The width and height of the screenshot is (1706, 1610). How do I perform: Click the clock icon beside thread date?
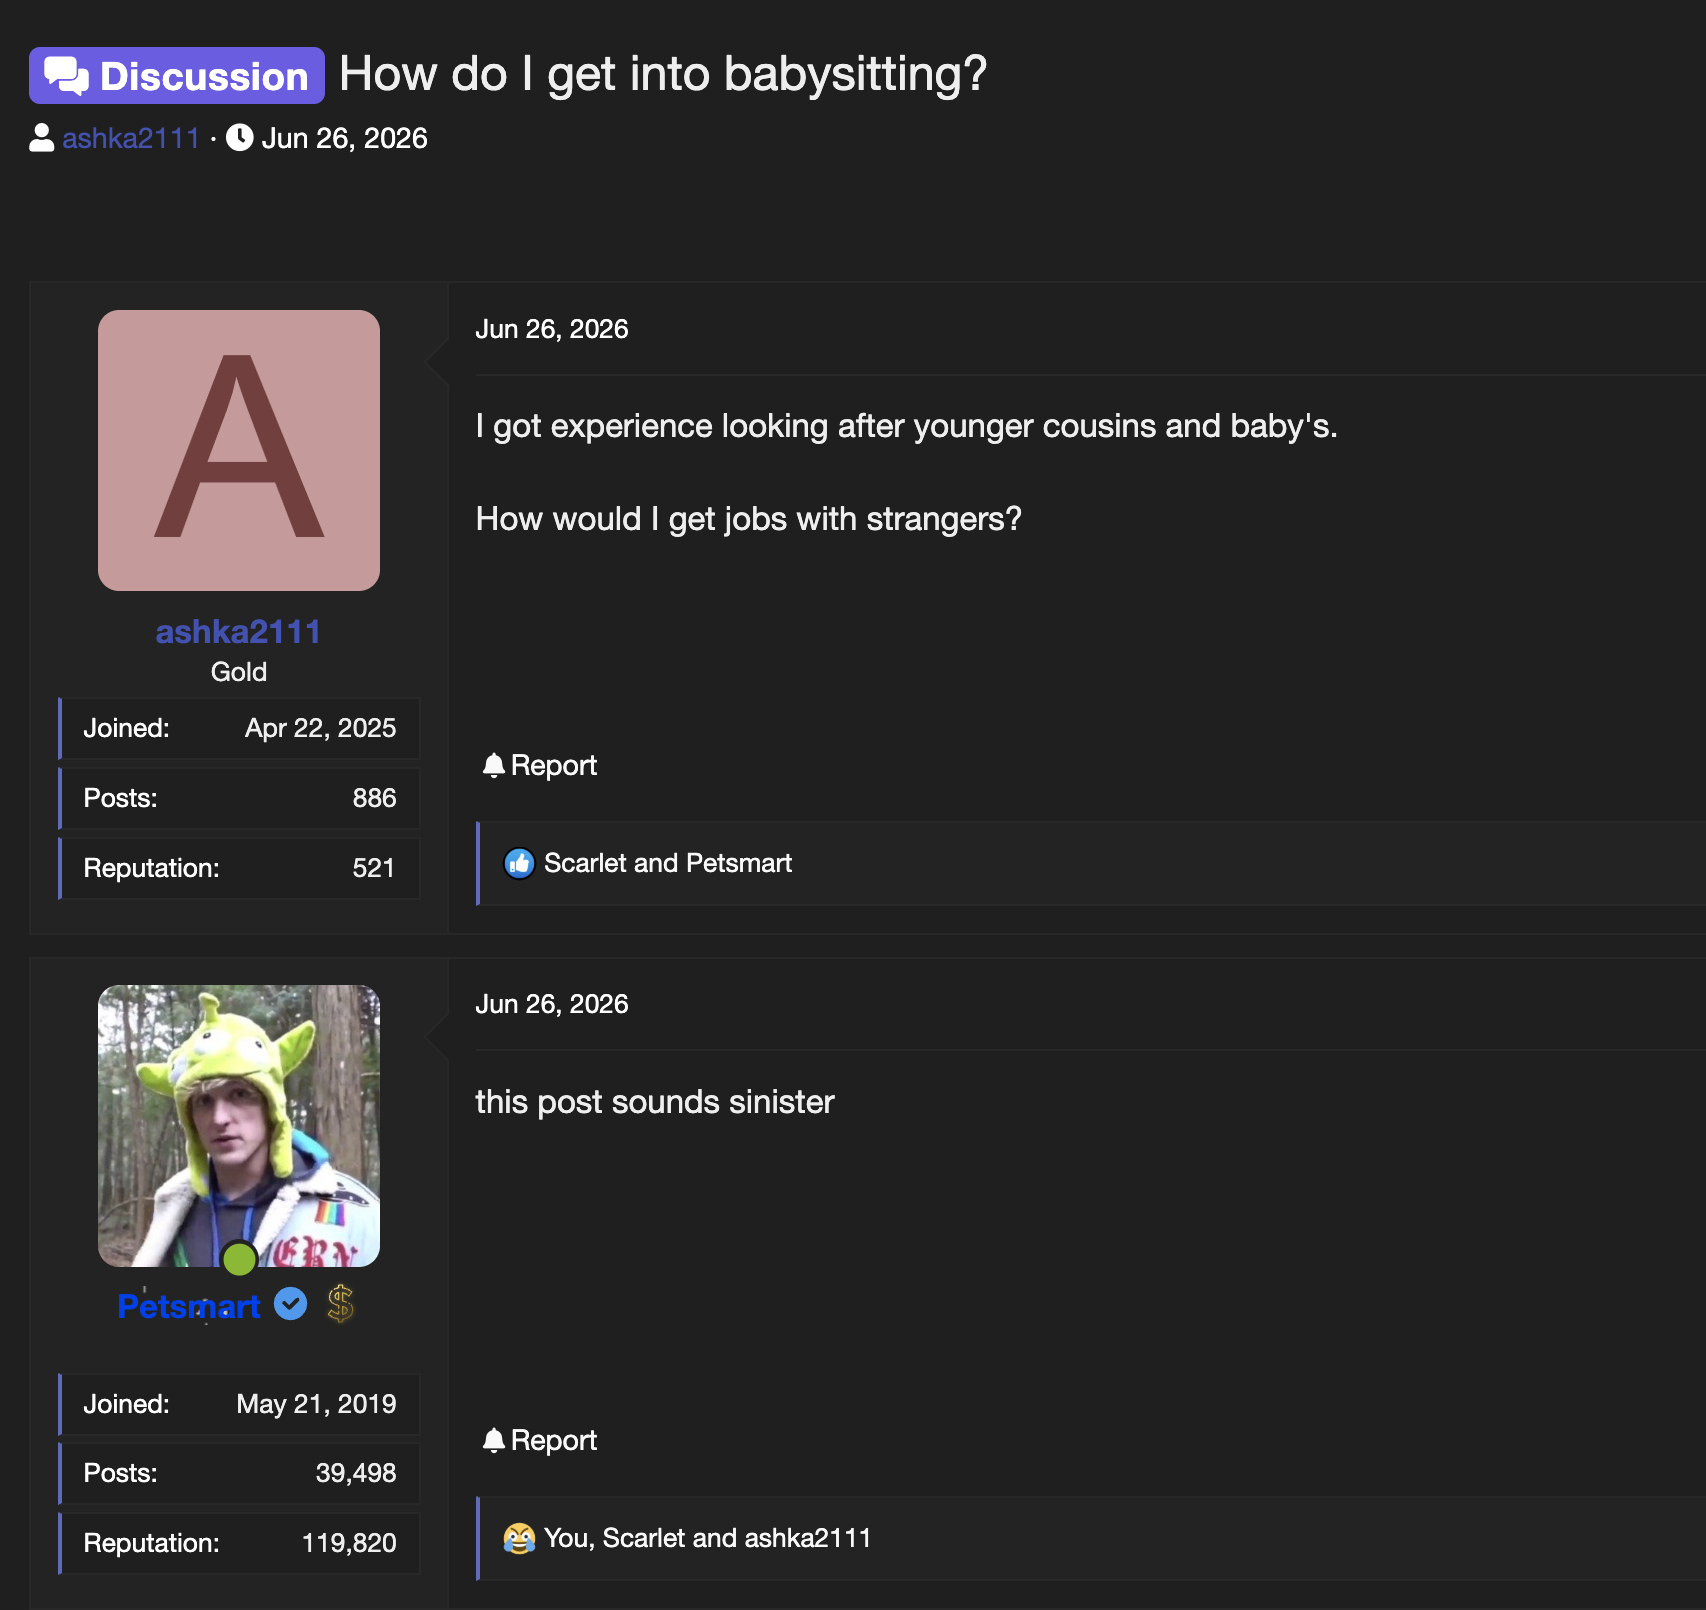(x=240, y=138)
